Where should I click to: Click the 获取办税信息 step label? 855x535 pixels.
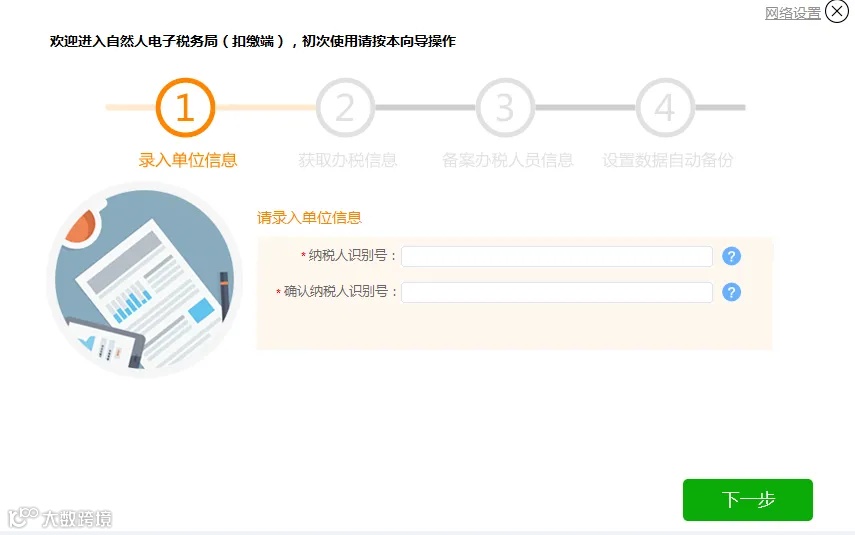point(347,160)
